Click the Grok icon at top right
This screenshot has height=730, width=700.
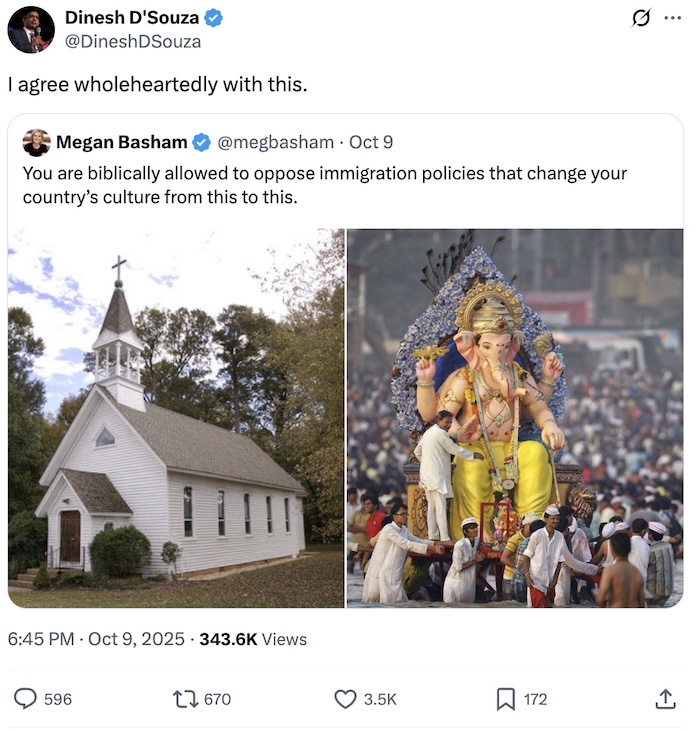[x=643, y=18]
